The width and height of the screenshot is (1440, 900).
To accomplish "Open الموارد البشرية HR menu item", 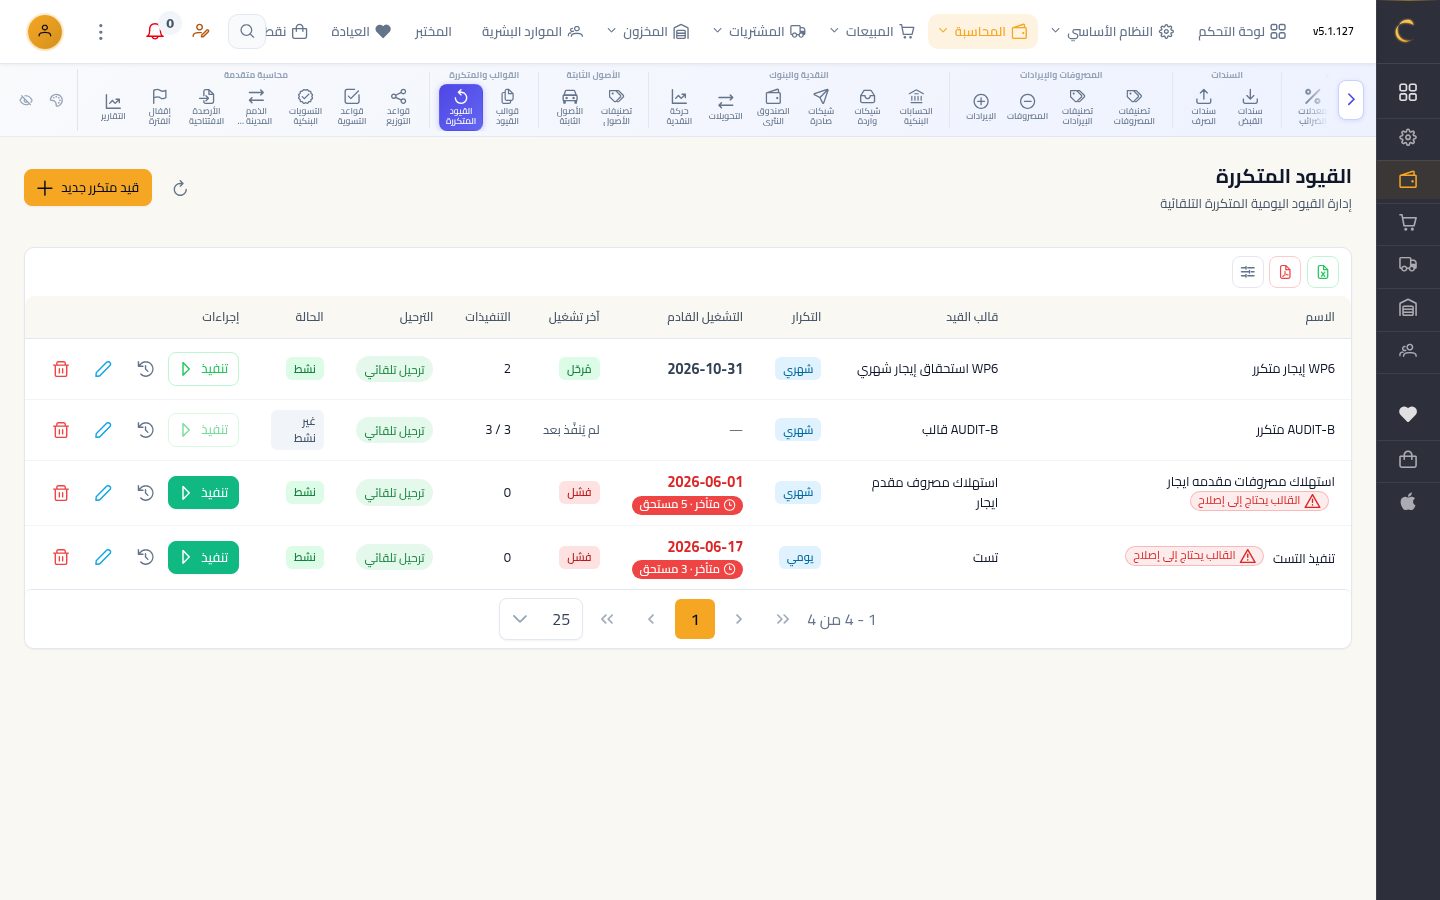I will (x=532, y=32).
